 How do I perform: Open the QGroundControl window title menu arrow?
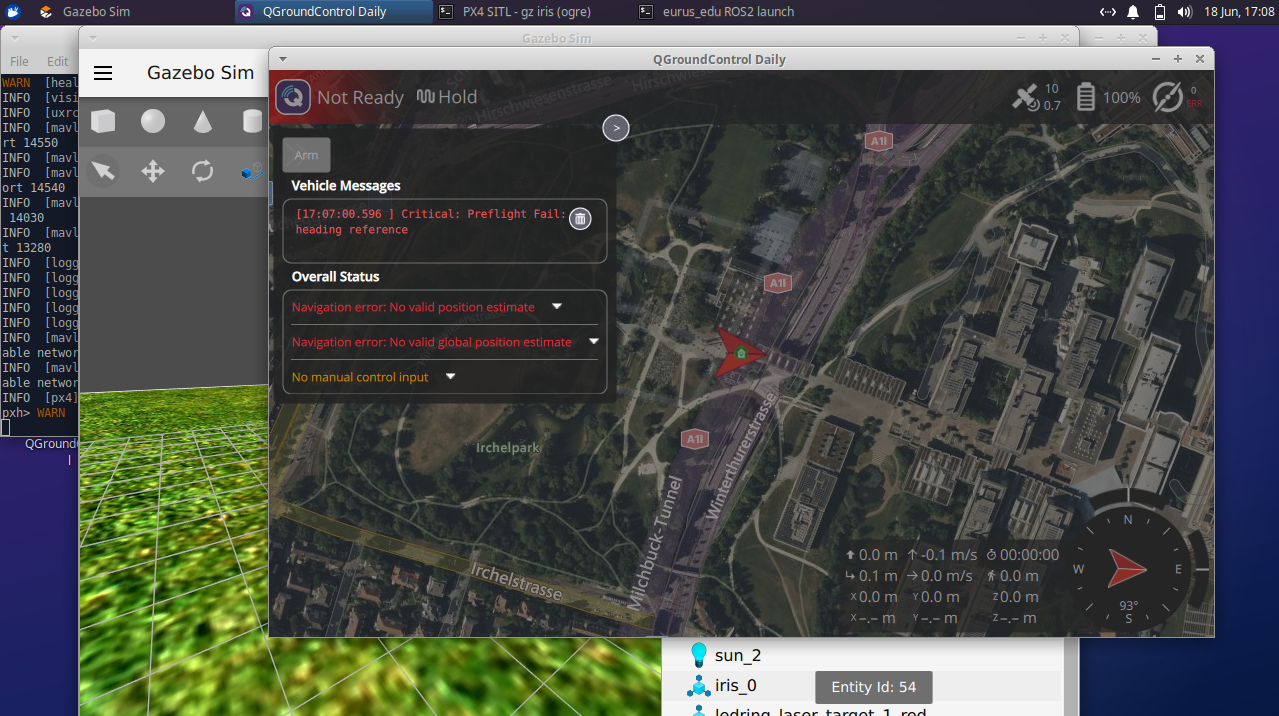(283, 59)
